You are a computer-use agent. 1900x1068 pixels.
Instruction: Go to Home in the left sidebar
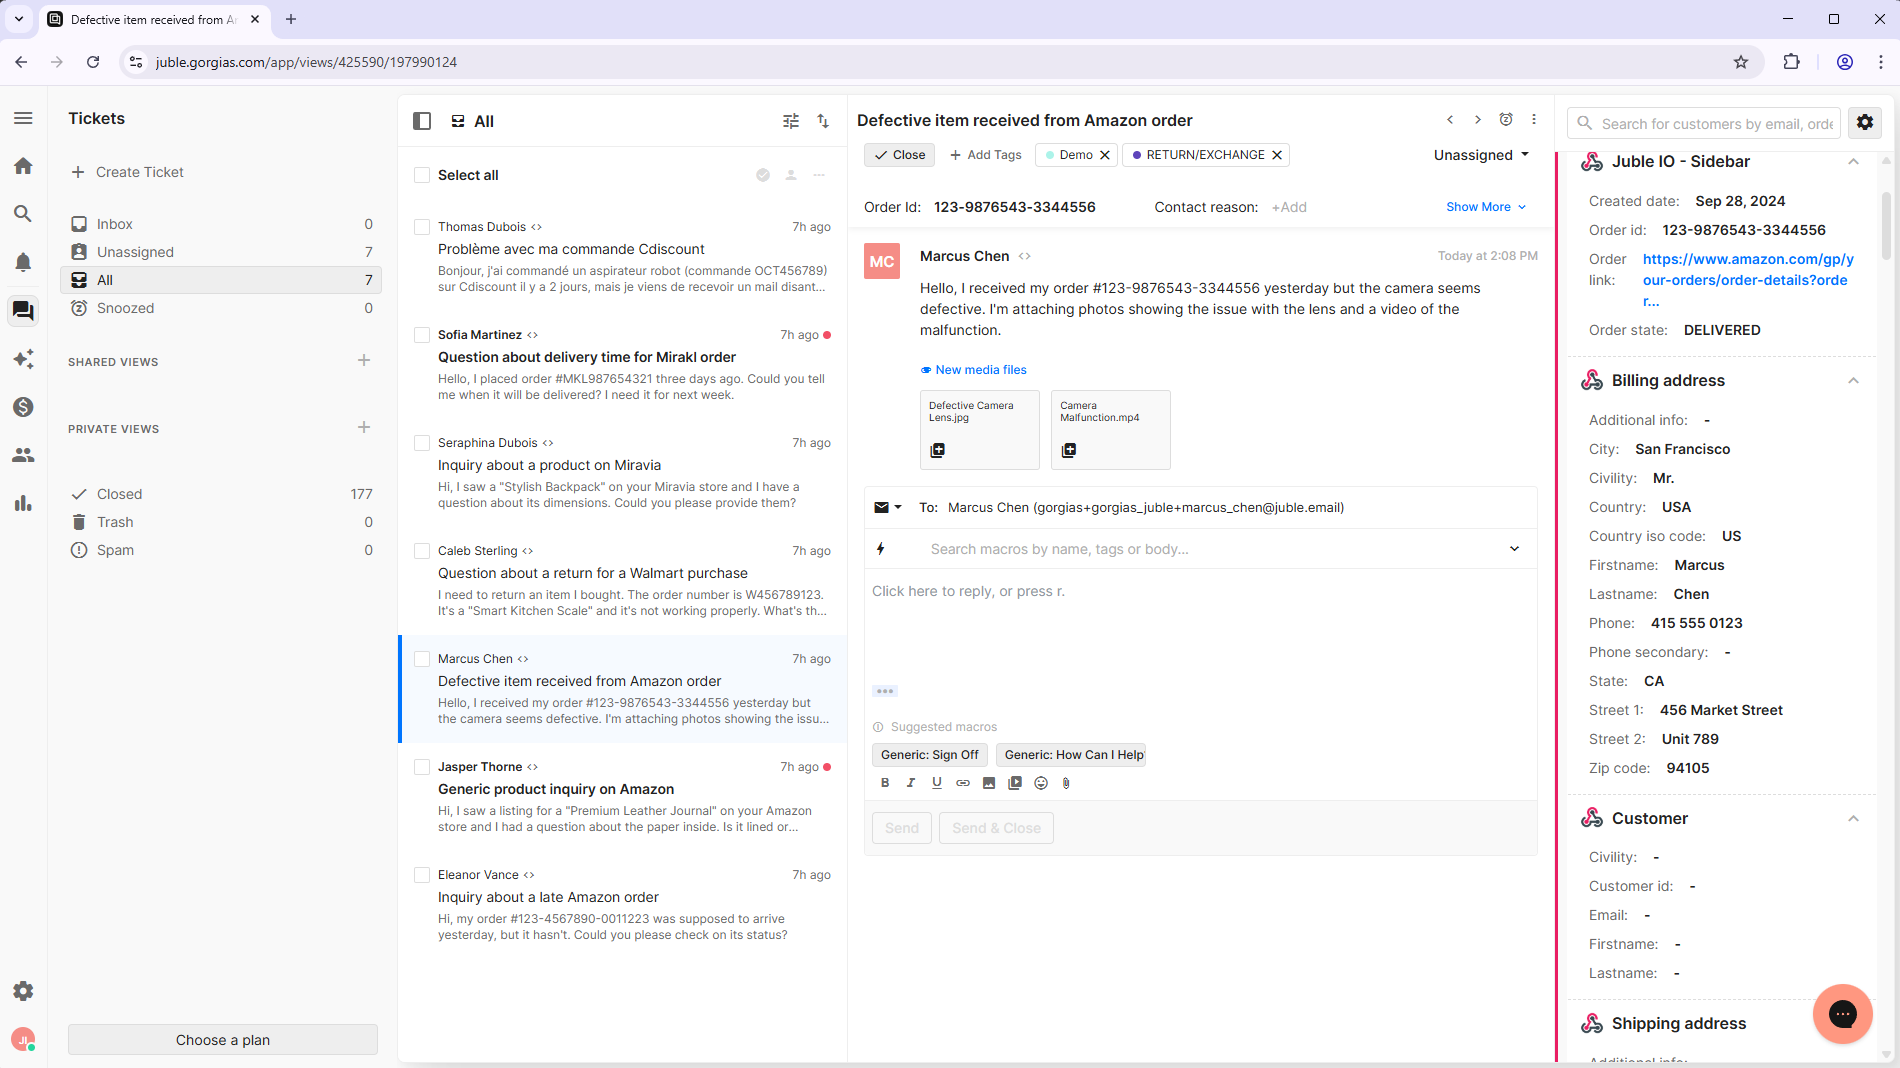23,166
